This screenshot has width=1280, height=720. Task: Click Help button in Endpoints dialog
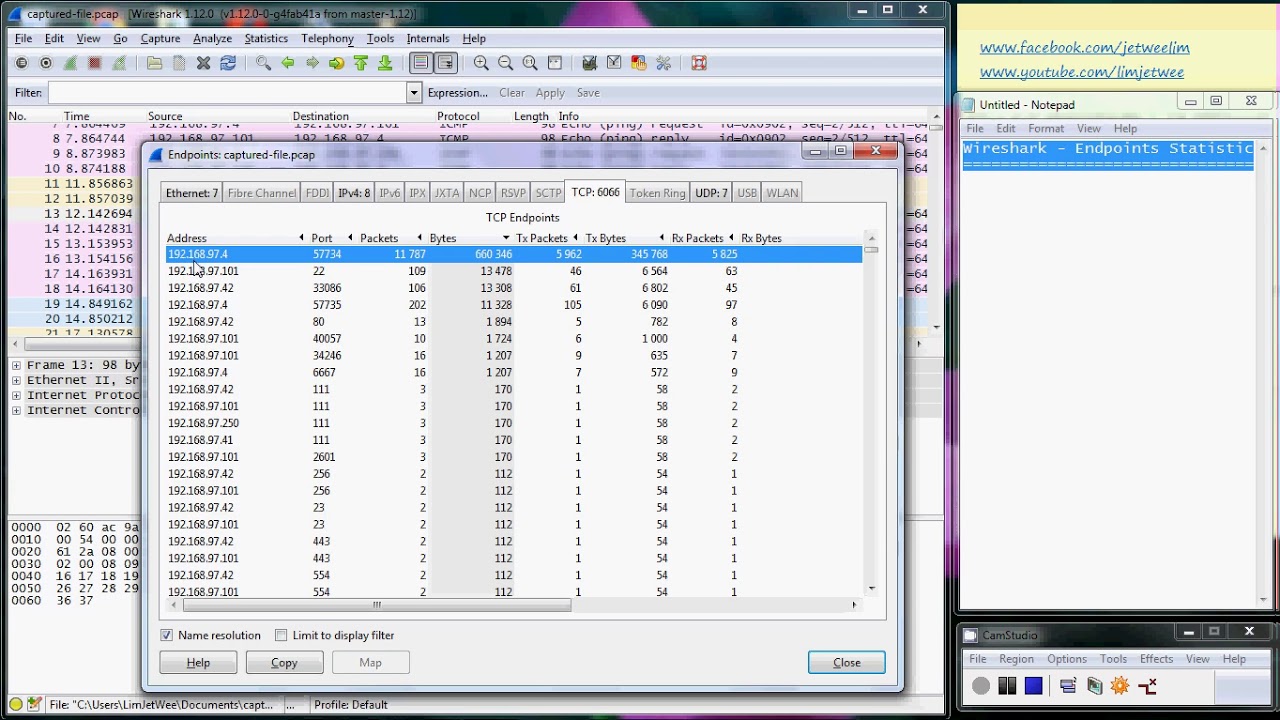coord(198,662)
